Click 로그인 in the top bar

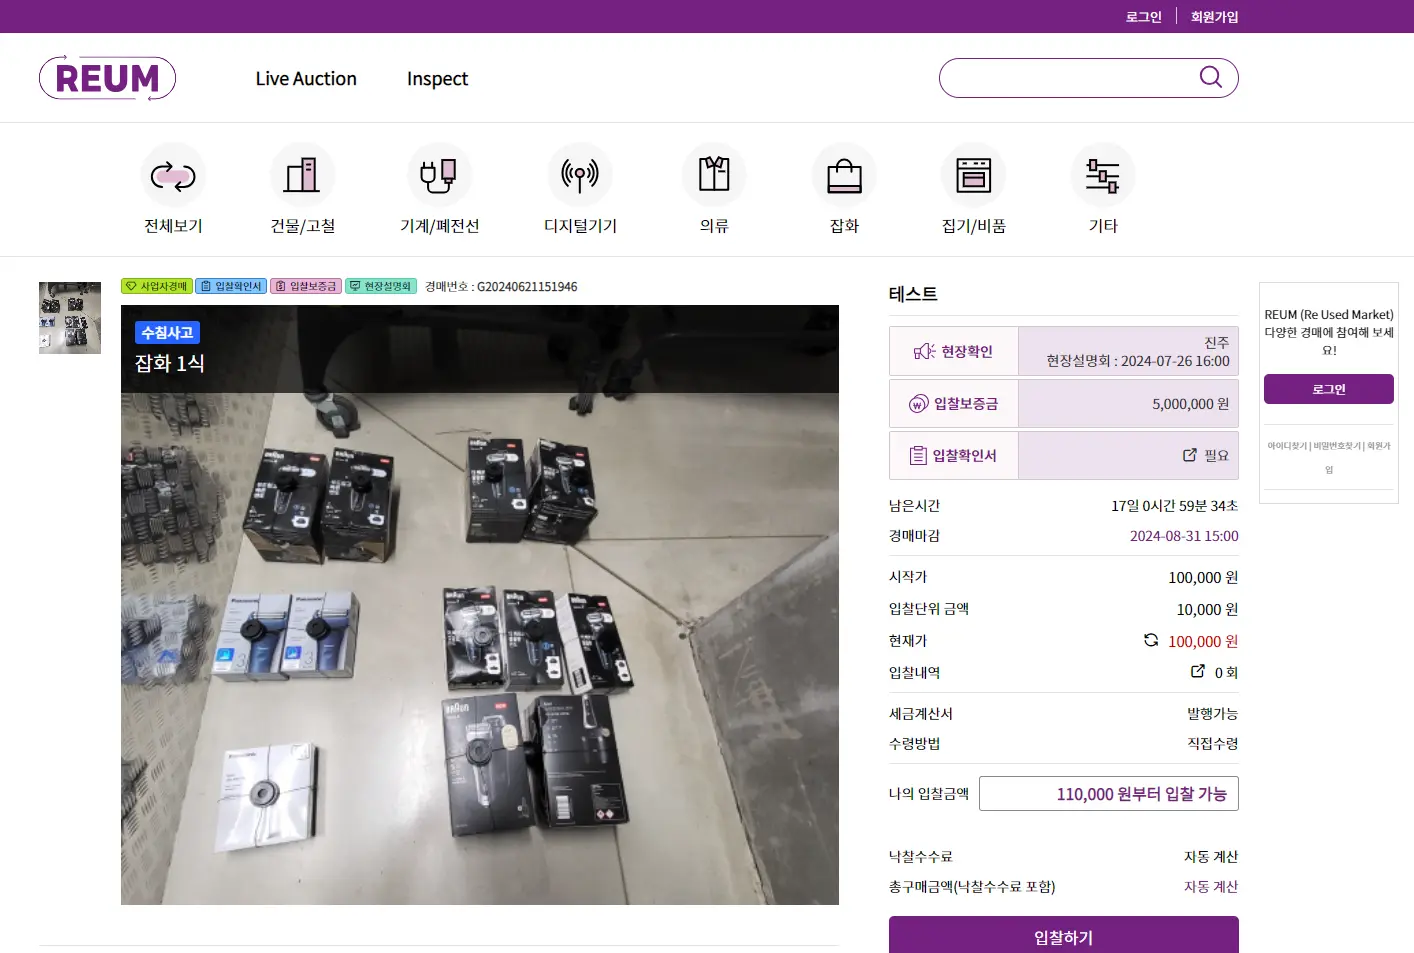pyautogui.click(x=1143, y=17)
